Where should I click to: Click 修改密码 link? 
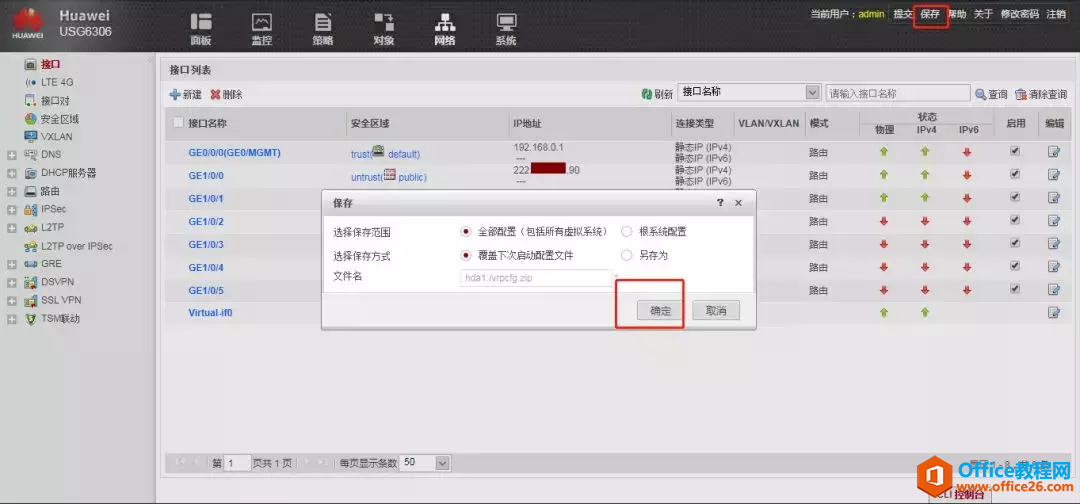[x=1019, y=14]
